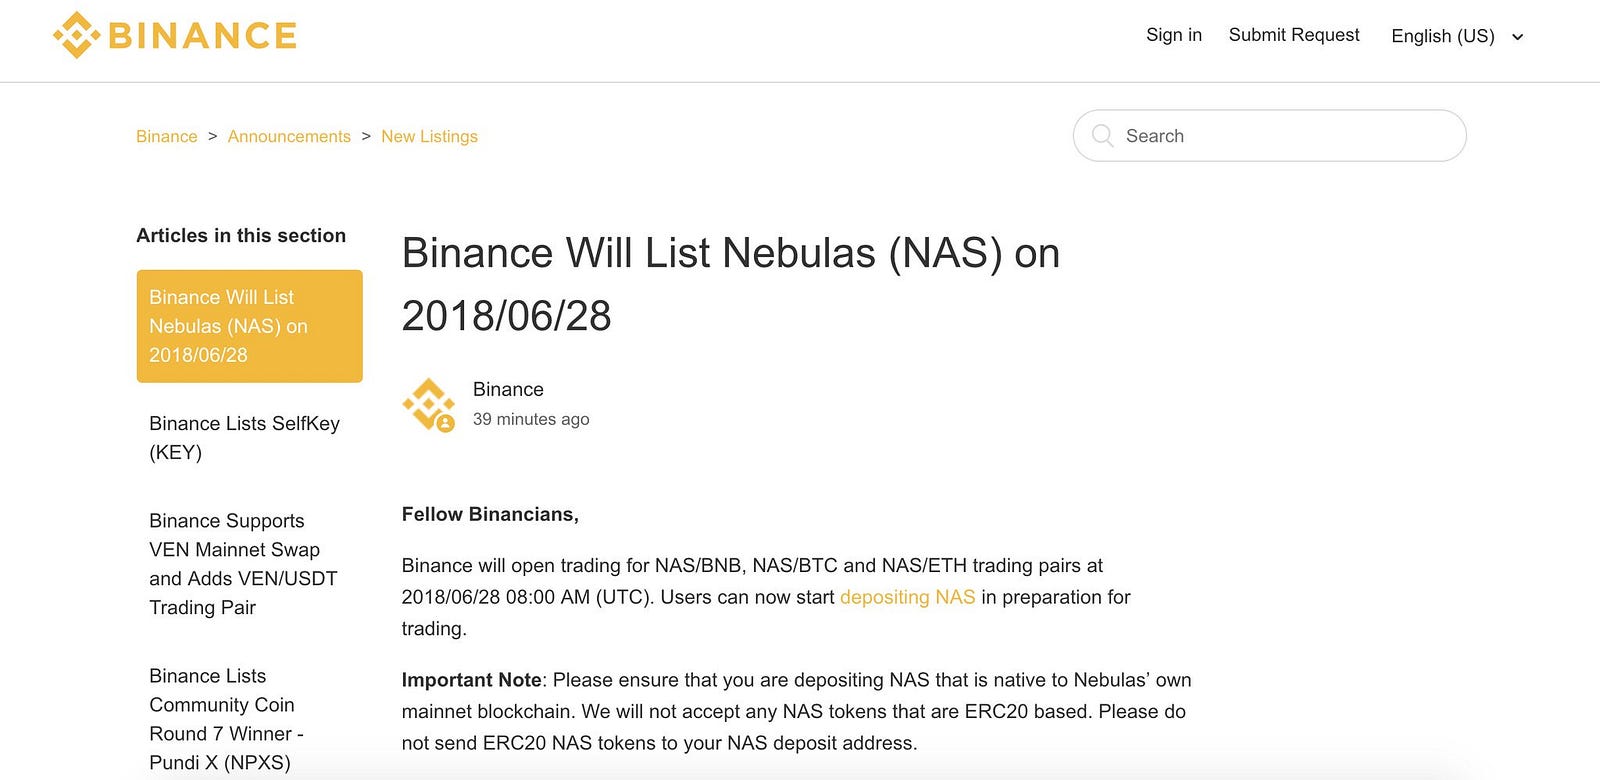Go to the Binance breadcrumb link
This screenshot has width=1600, height=780.
pos(167,136)
